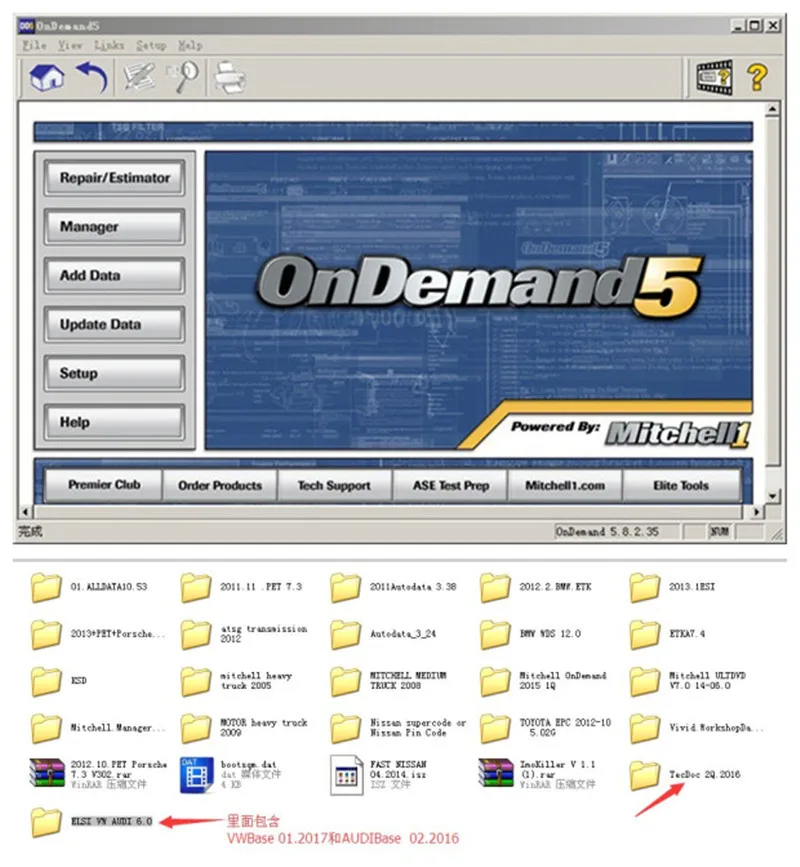Click the Repair/Estimator button
The height and width of the screenshot is (867, 800).
(114, 178)
